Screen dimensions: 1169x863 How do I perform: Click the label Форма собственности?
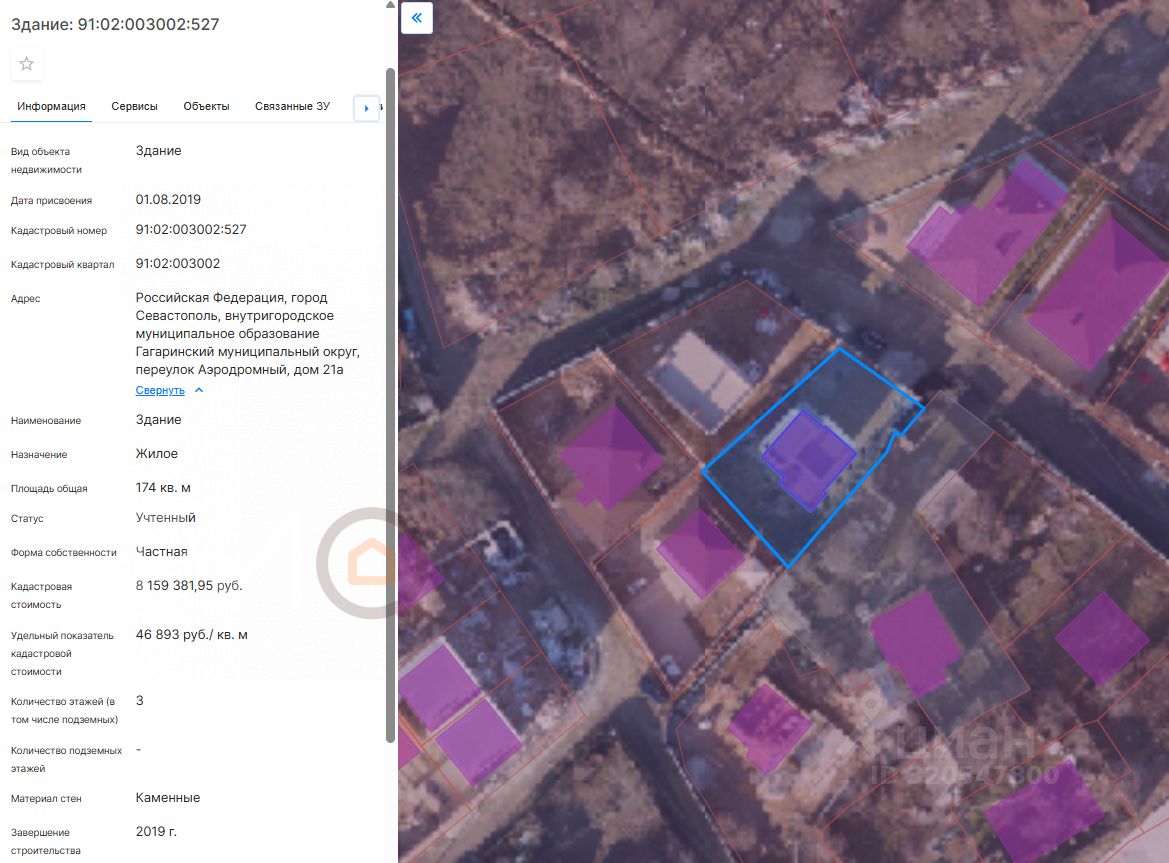63,553
